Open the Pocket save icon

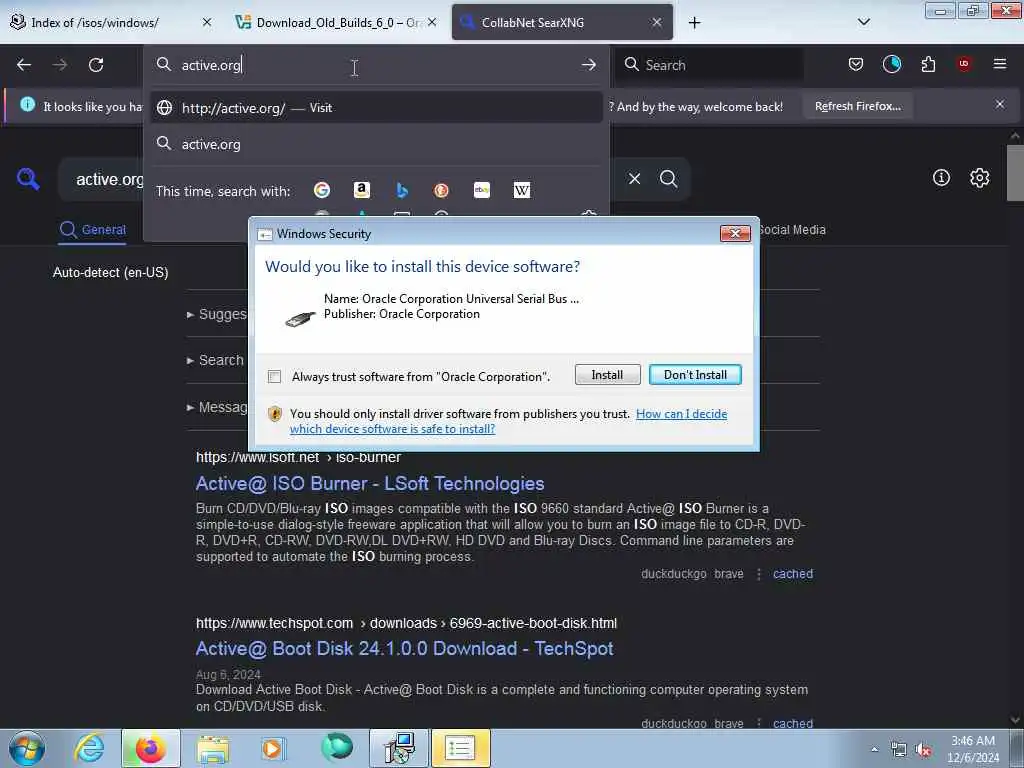(x=856, y=64)
